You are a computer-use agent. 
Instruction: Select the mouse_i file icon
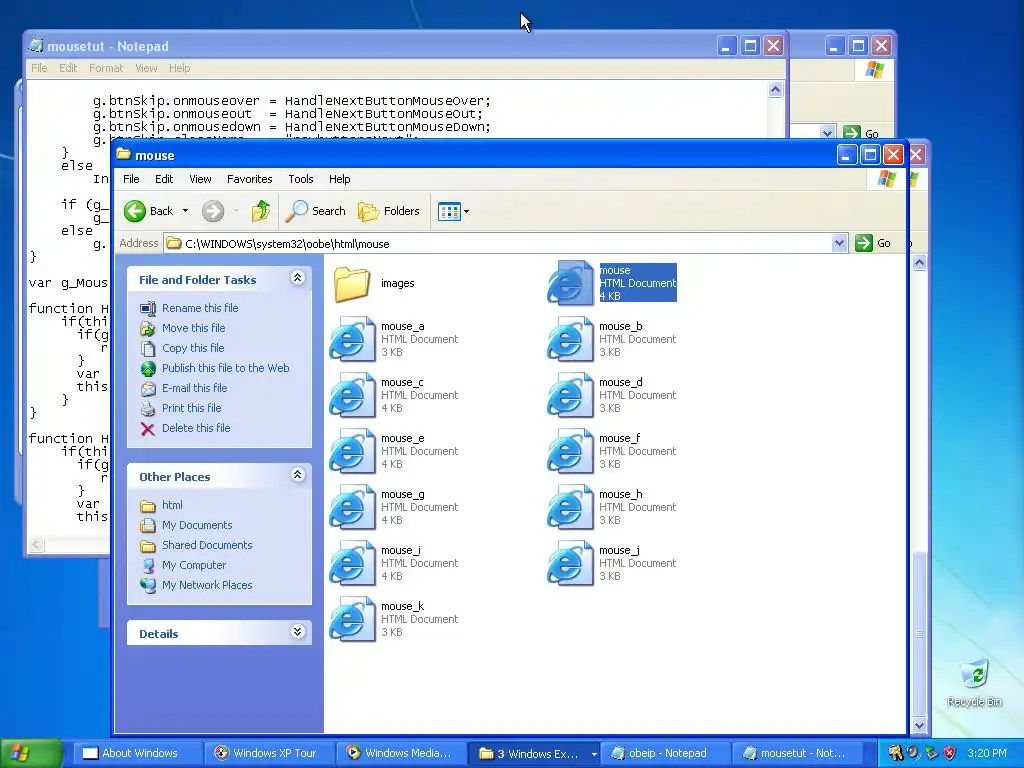pos(352,564)
